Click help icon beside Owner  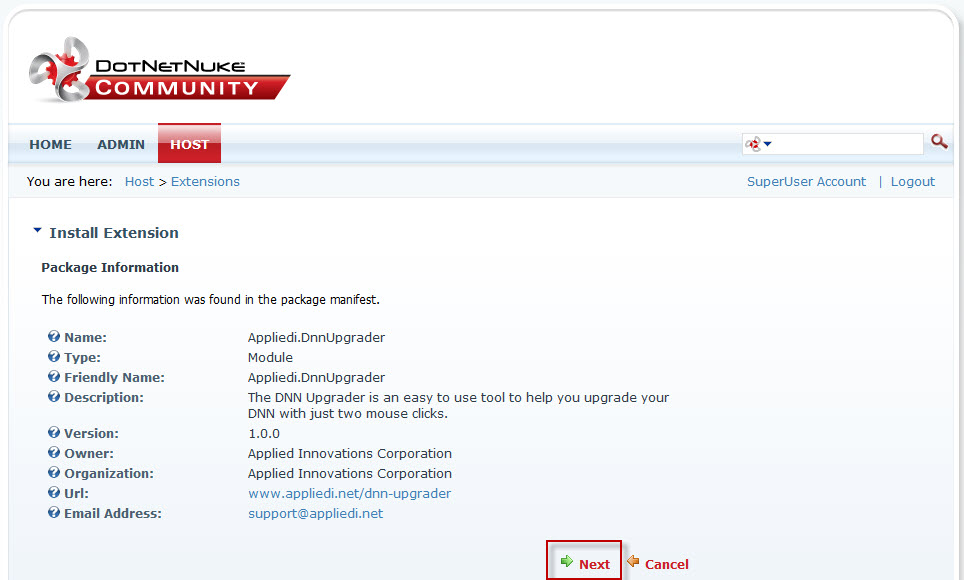click(x=54, y=453)
